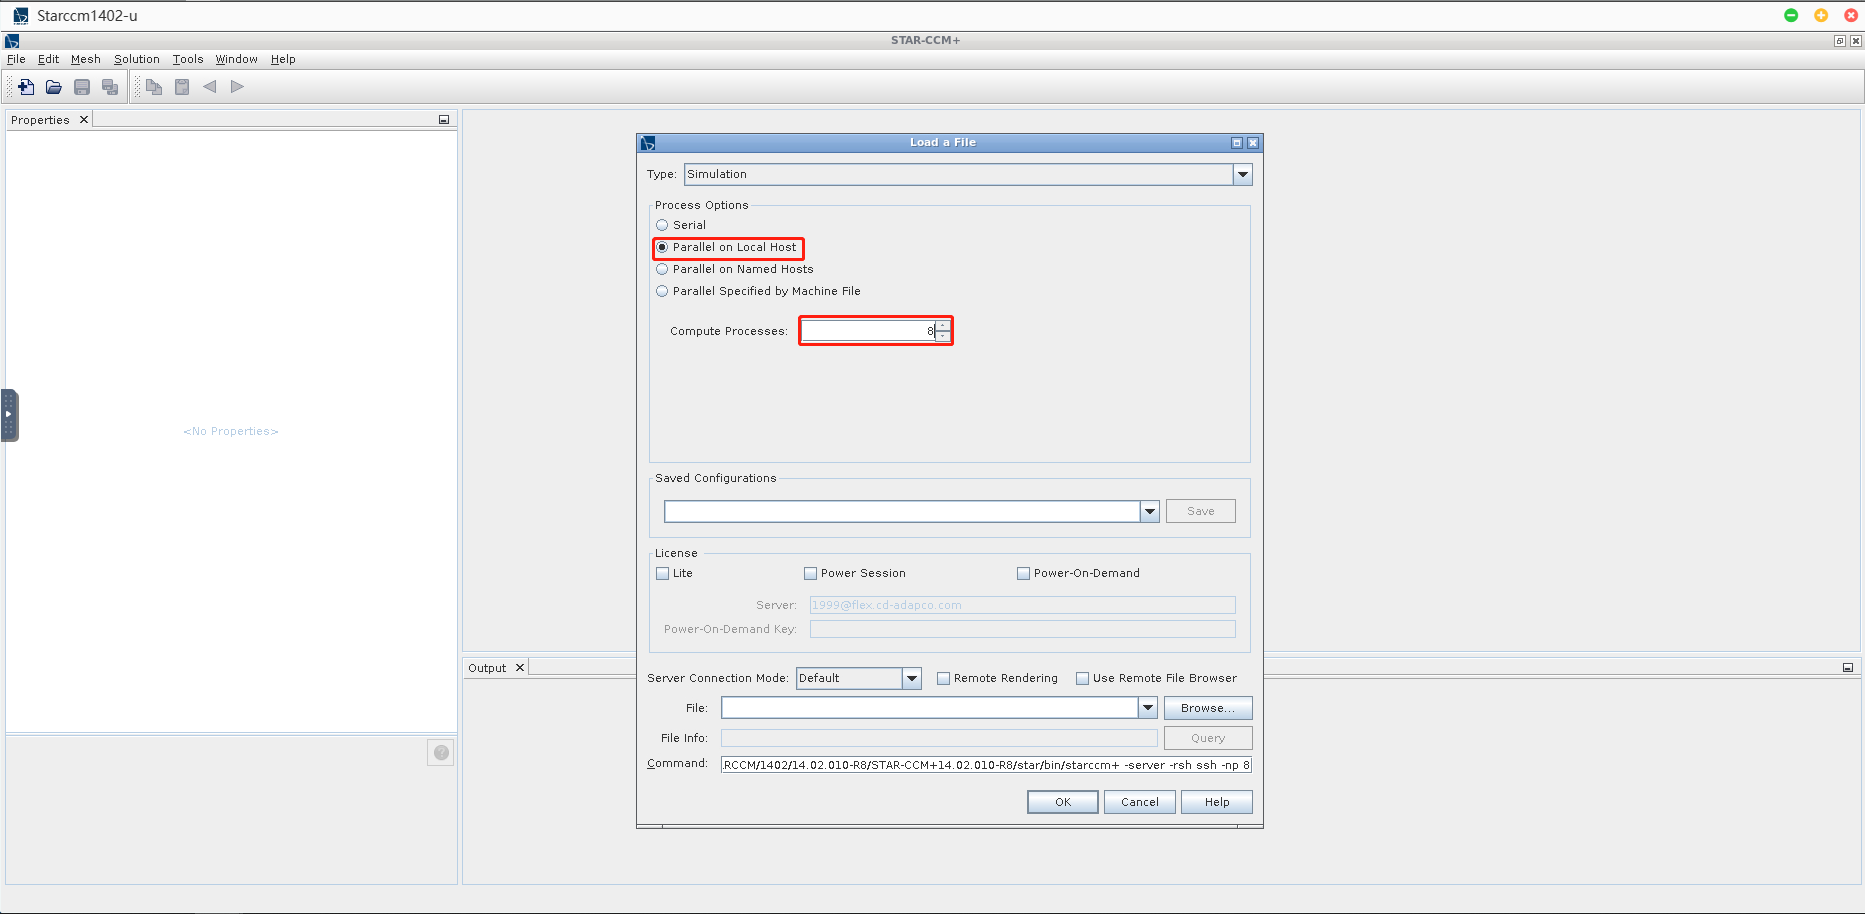Screen dimensions: 1865x914
Task: Close the STAR-CCM+ inner window
Action: point(1856,41)
